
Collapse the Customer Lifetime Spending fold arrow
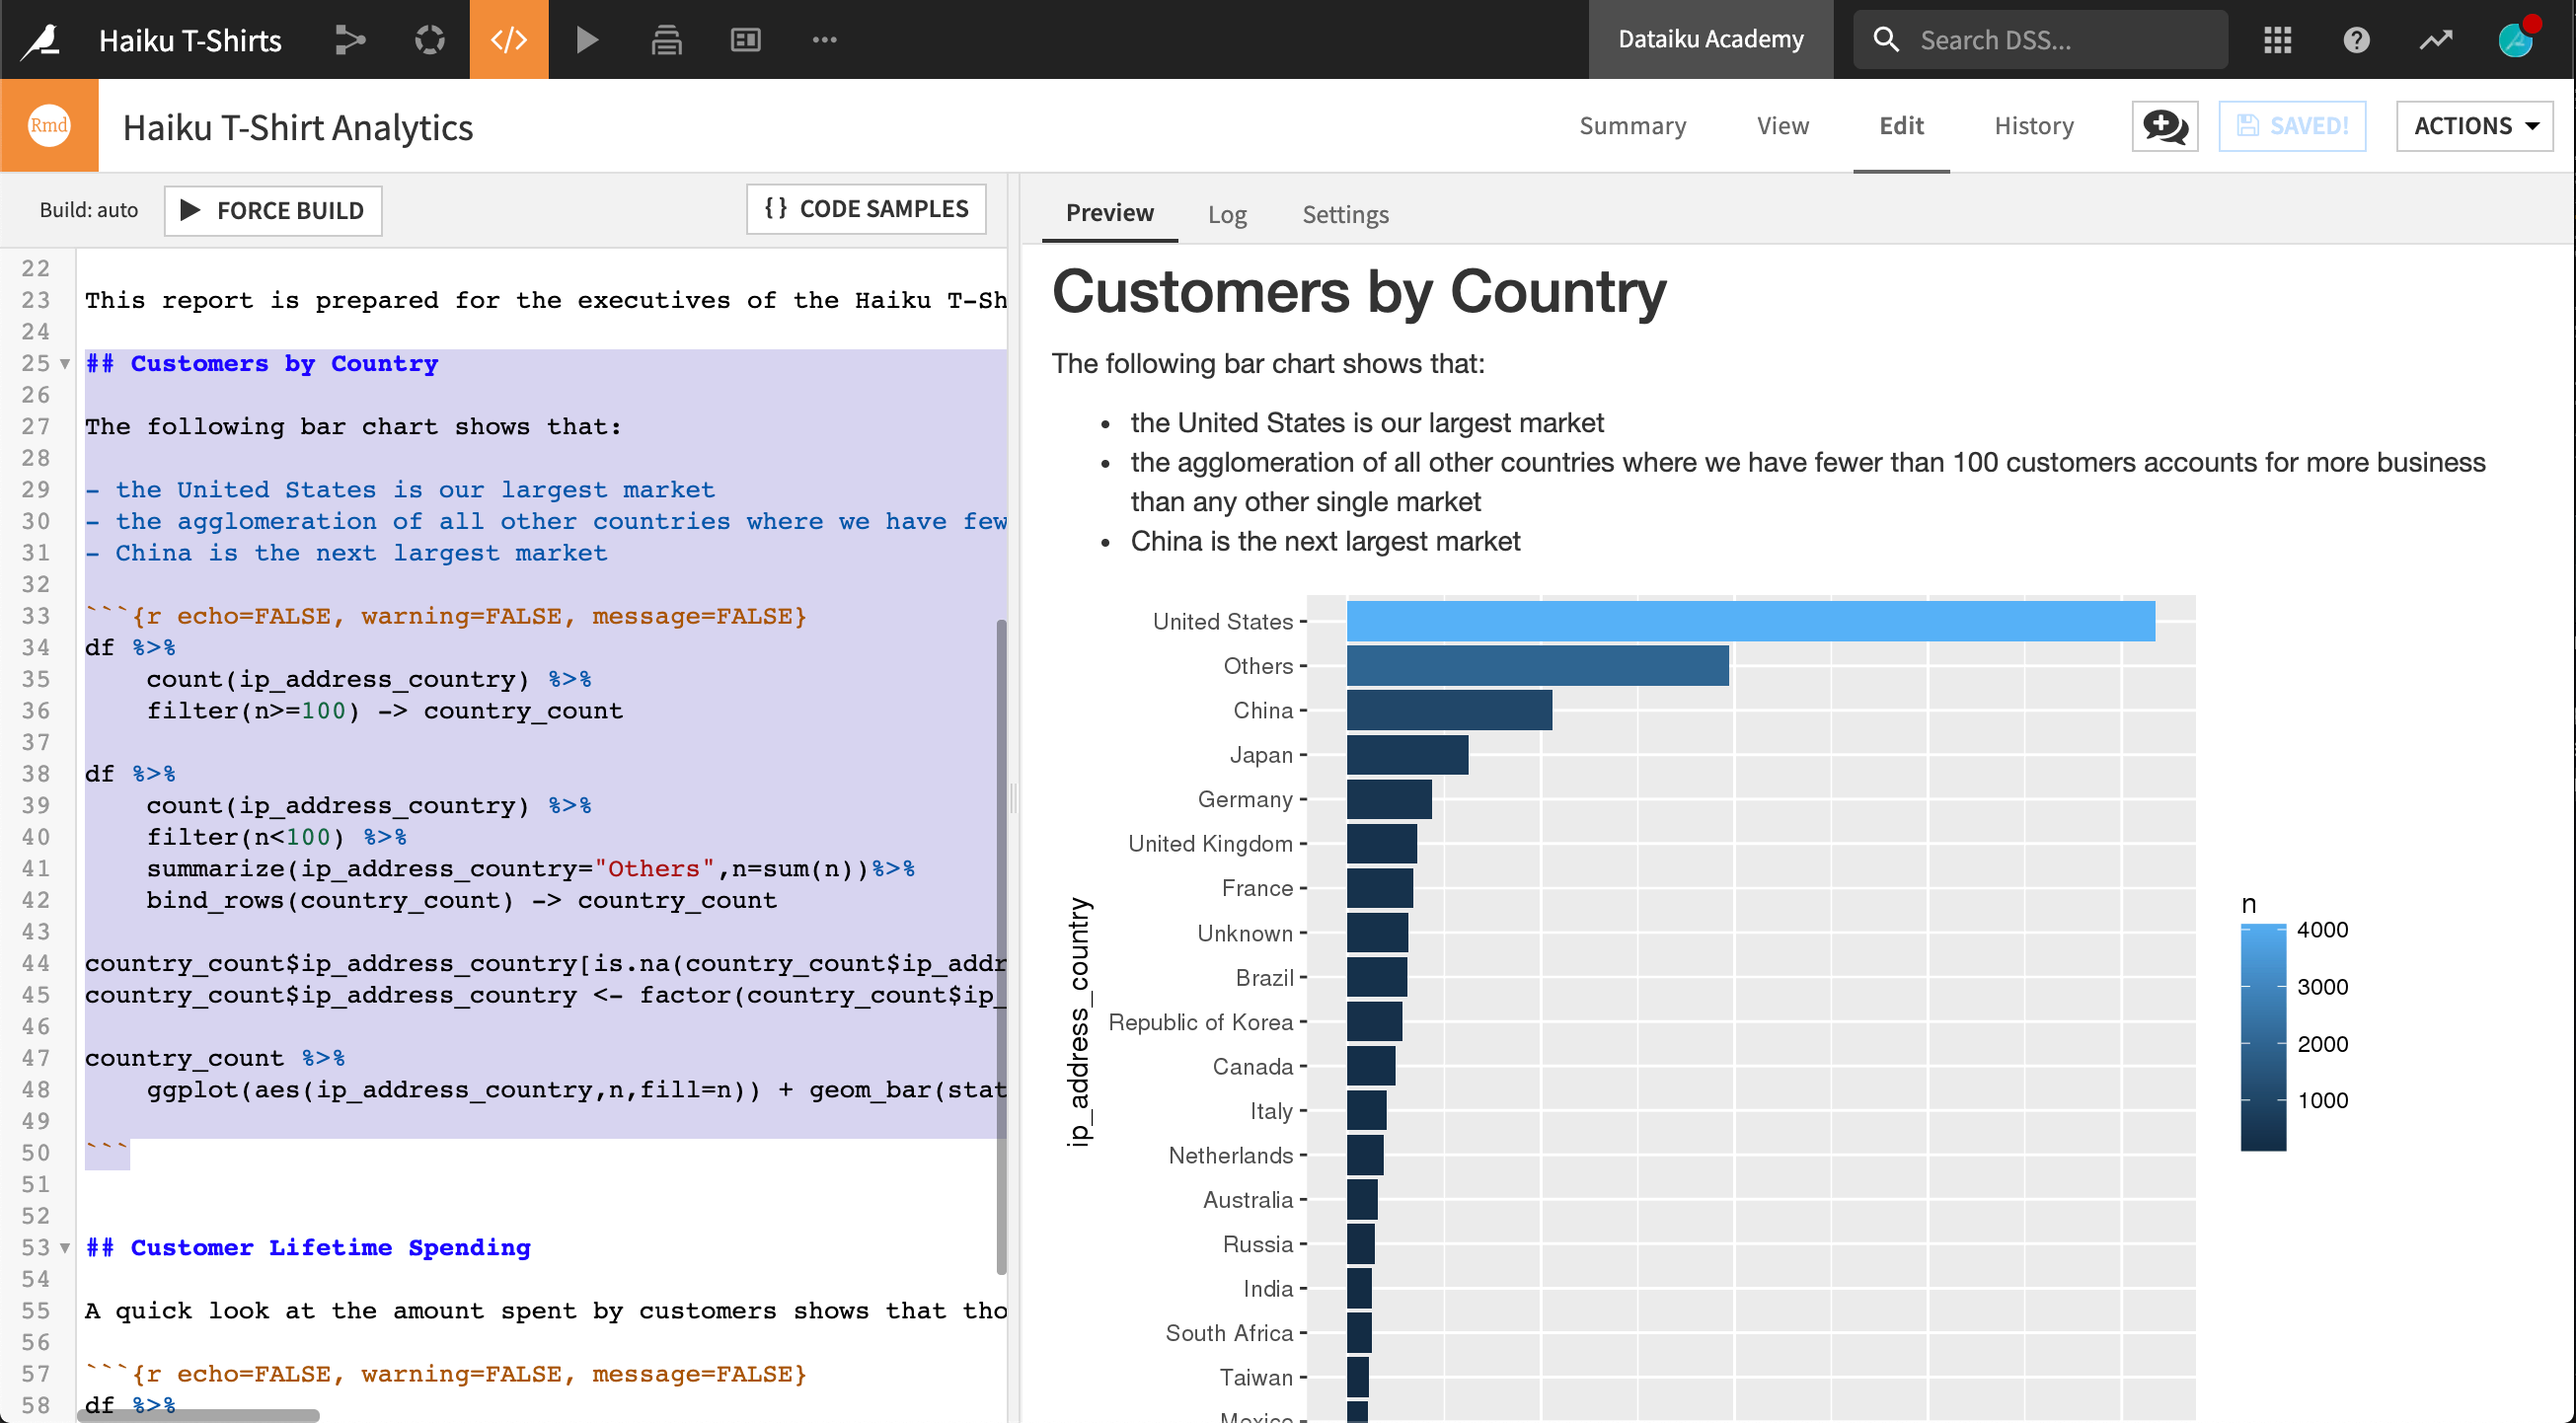pyautogui.click(x=65, y=1248)
